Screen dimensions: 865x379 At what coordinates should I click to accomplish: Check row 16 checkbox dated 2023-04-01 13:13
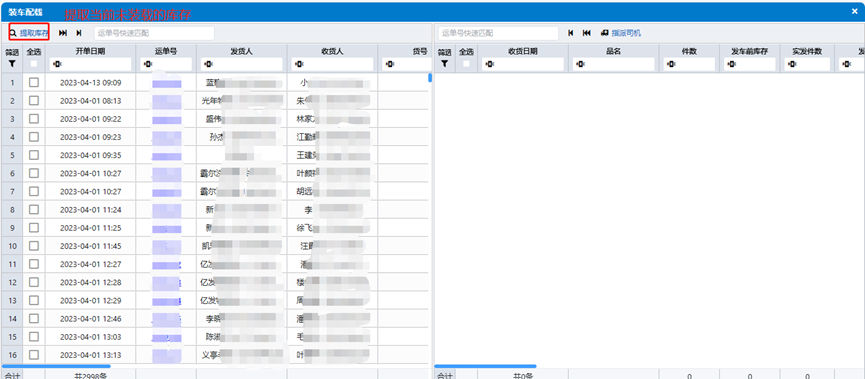pos(34,355)
